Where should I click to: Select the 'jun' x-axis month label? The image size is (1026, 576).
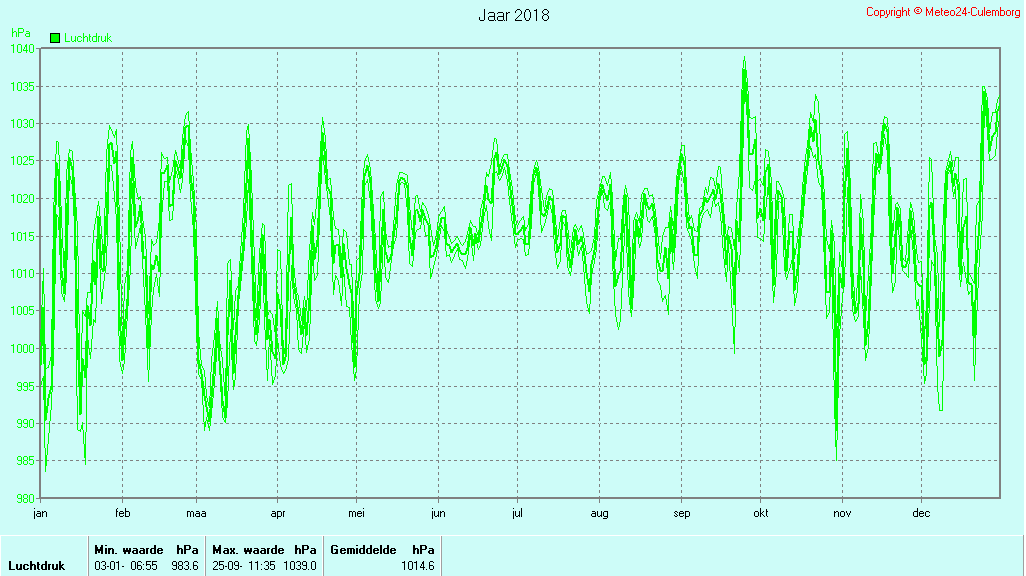click(x=437, y=513)
